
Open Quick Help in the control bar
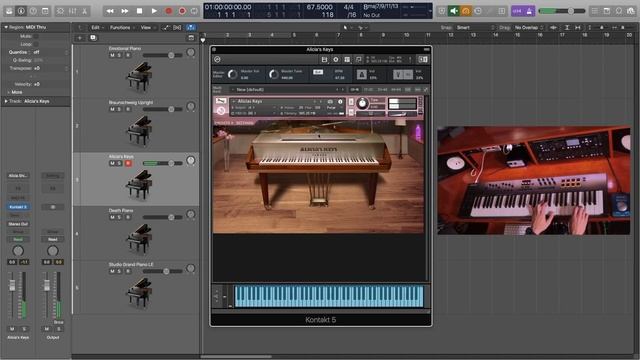[33, 11]
